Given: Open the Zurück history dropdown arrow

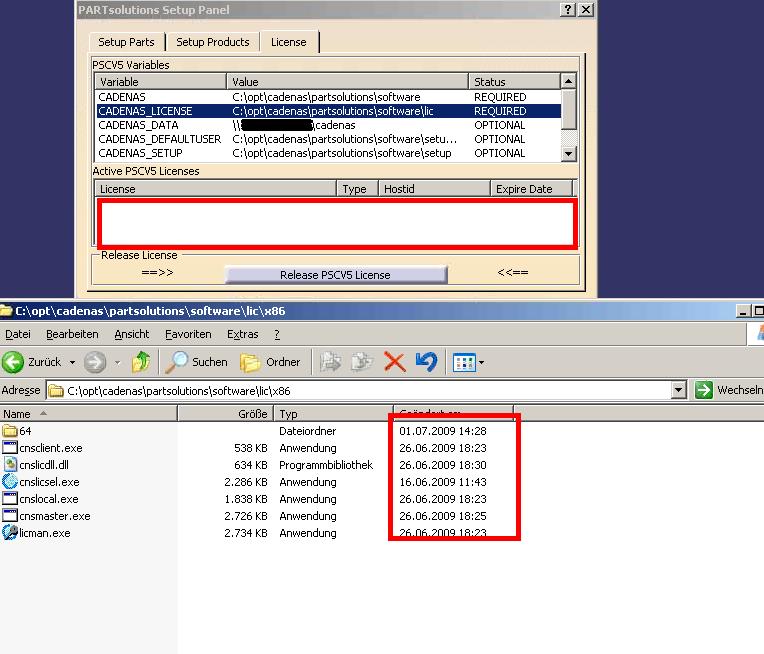Looking at the screenshot, I should coord(72,363).
